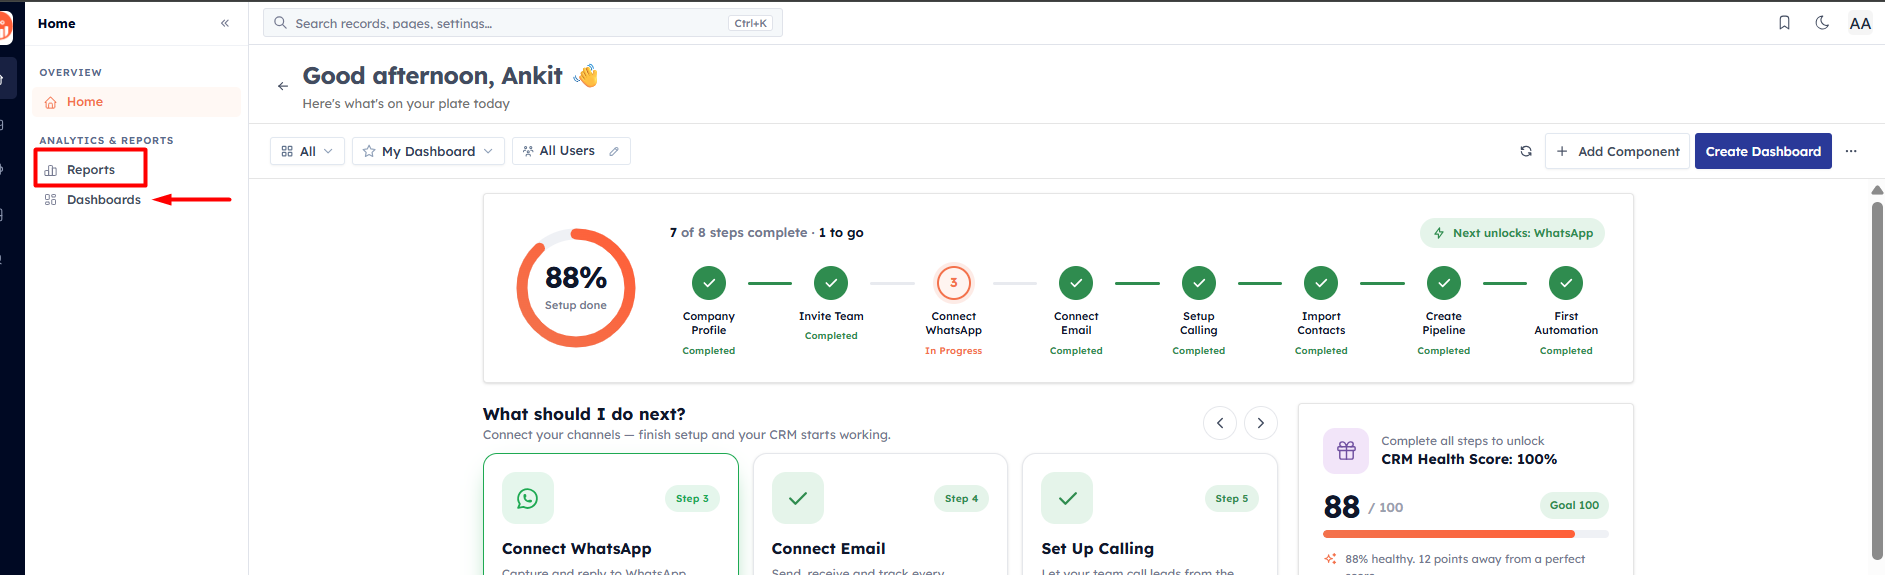Open Dashboards in the sidebar
The image size is (1885, 575).
93,200
